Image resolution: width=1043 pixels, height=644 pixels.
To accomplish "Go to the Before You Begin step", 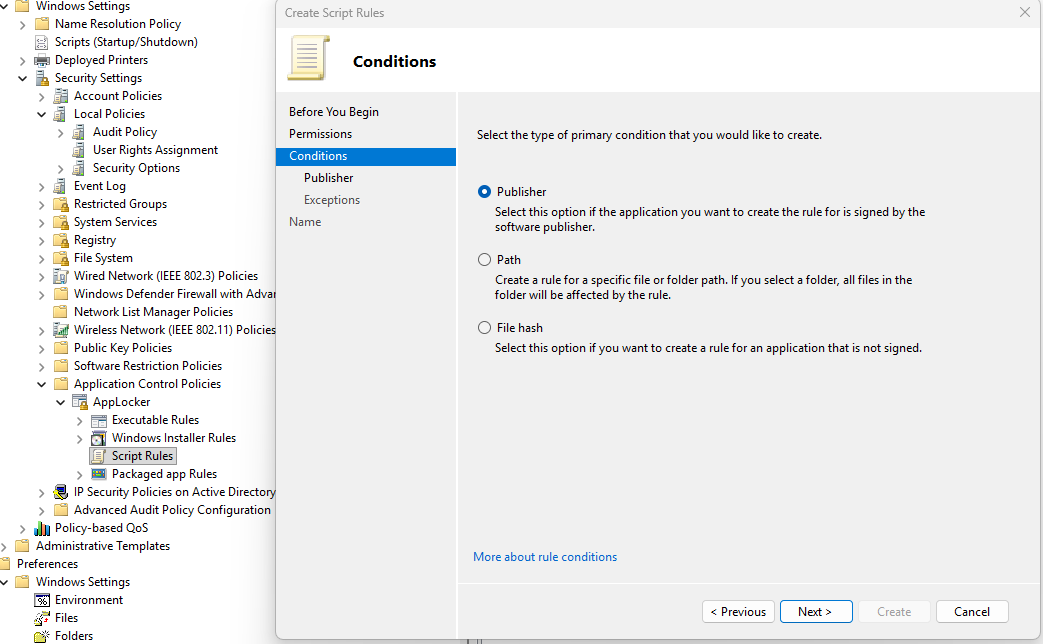I will click(x=334, y=112).
